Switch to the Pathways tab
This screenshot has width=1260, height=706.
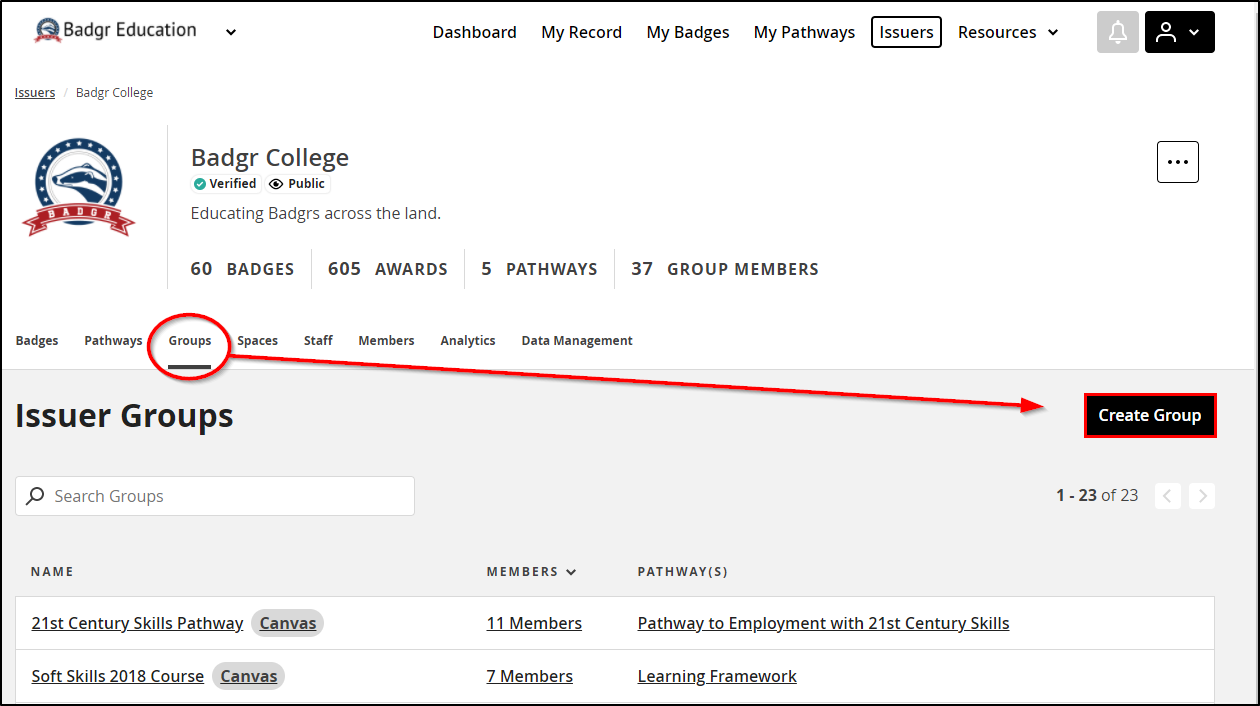tap(113, 341)
